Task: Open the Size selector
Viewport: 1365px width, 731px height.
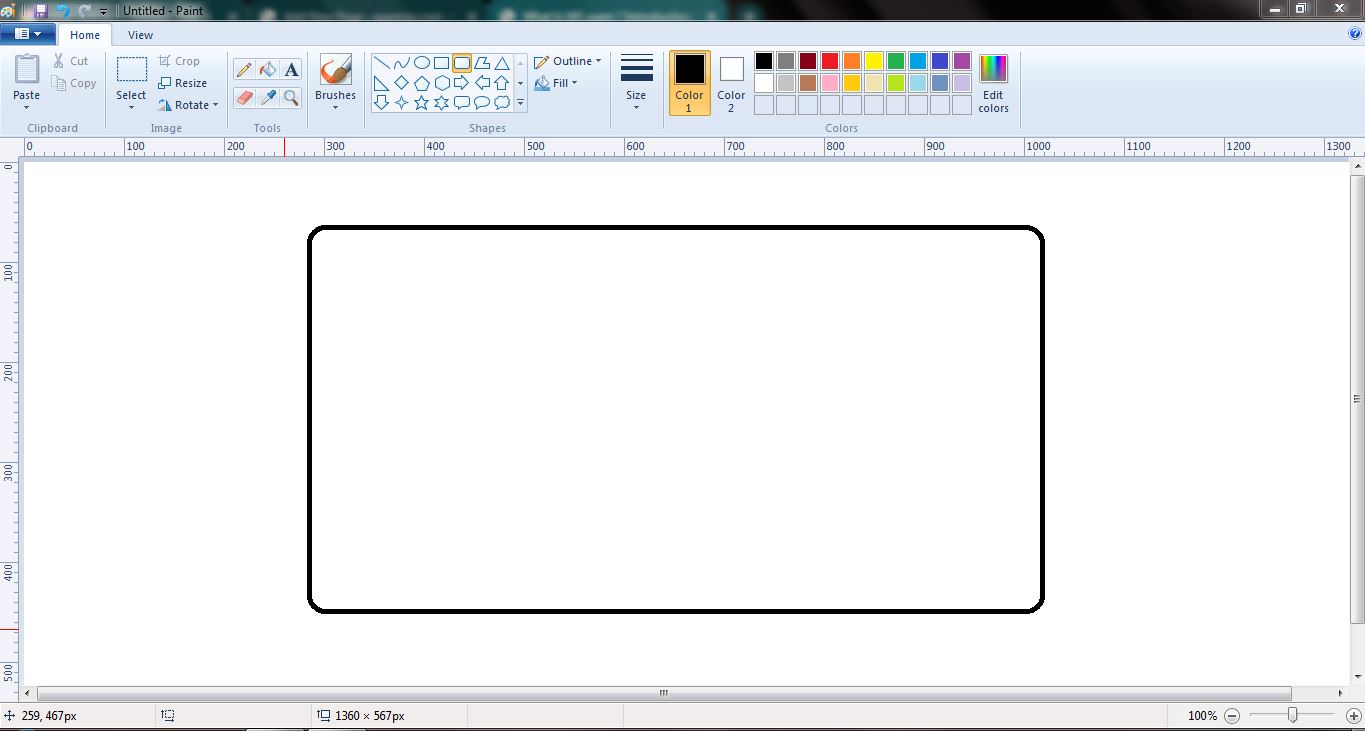Action: tap(636, 82)
